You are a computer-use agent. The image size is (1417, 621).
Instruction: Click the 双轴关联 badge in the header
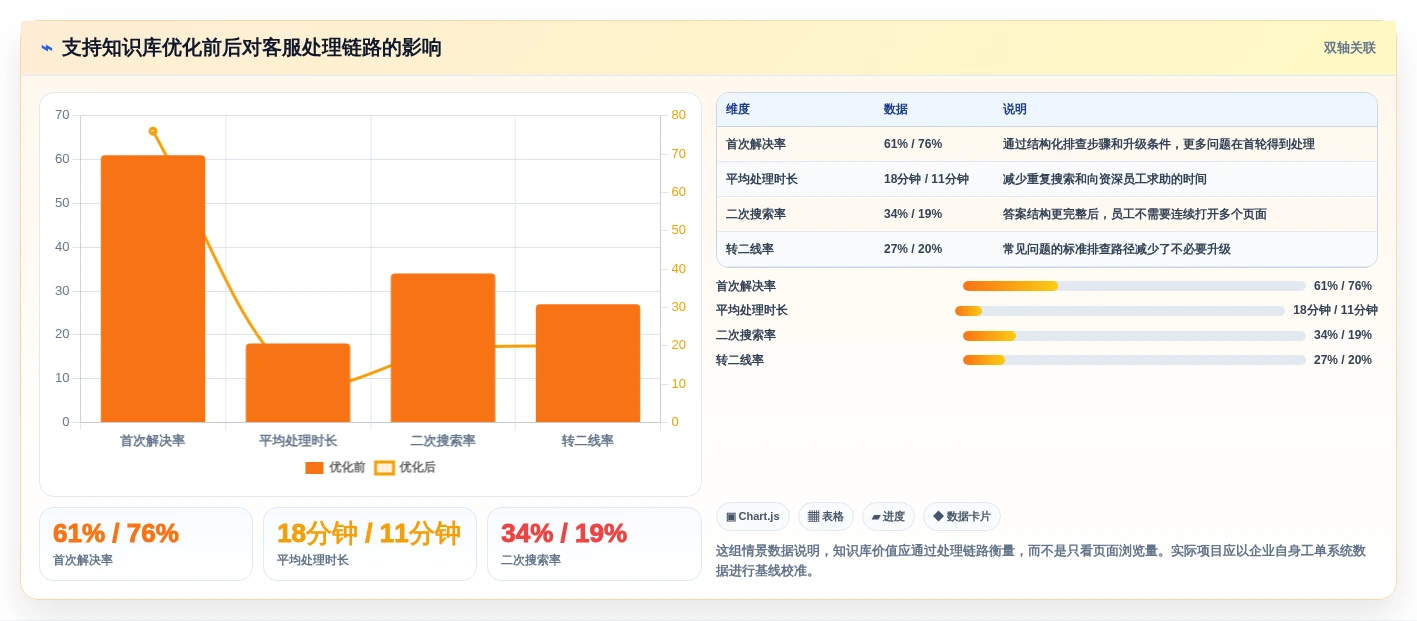coord(1349,48)
